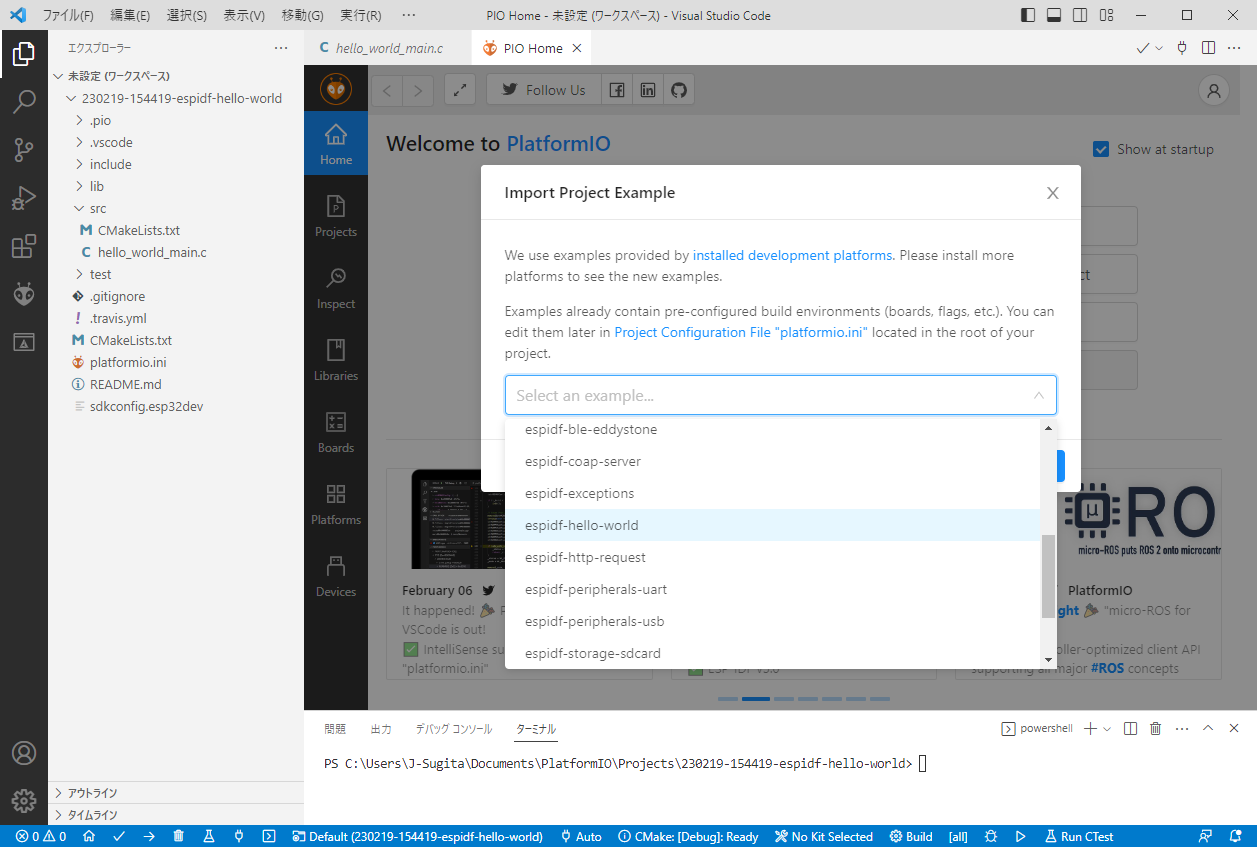
Task: Expand the タイムライン section
Action: pos(176,815)
